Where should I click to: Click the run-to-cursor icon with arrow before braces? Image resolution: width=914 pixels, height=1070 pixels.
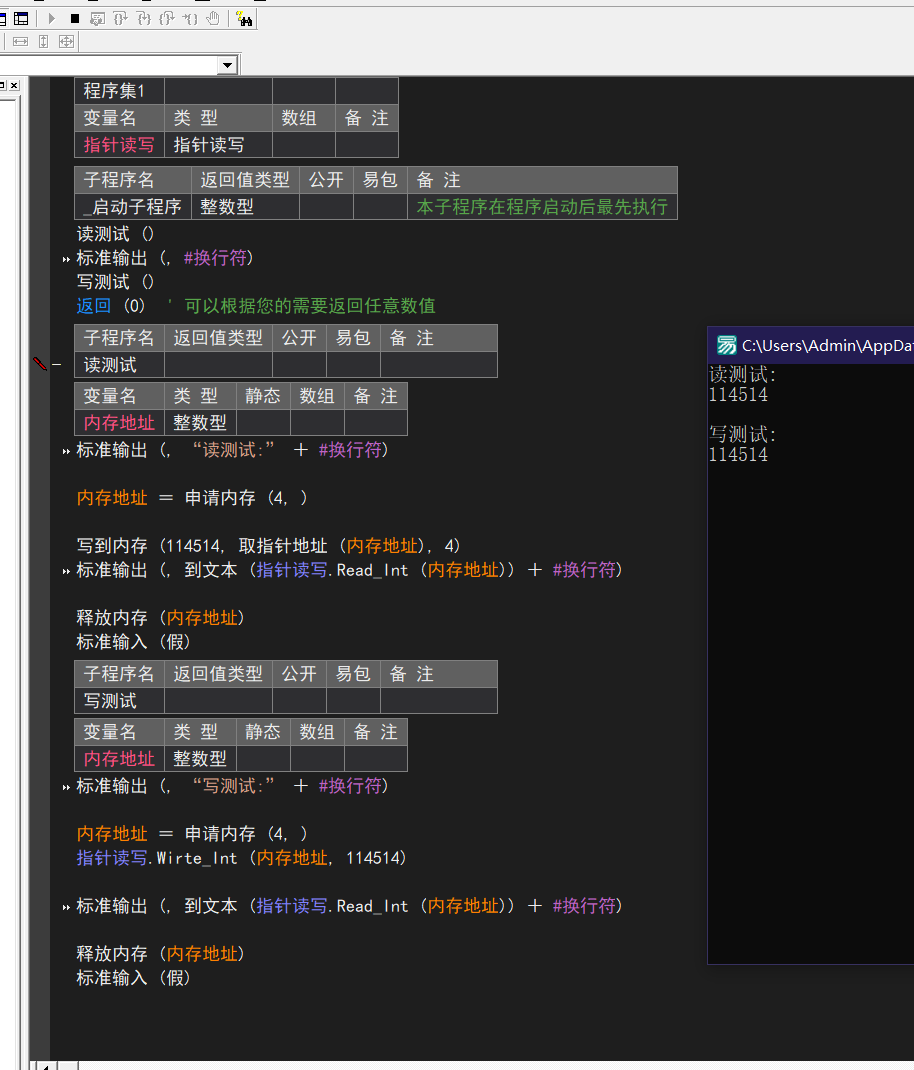(x=190, y=18)
